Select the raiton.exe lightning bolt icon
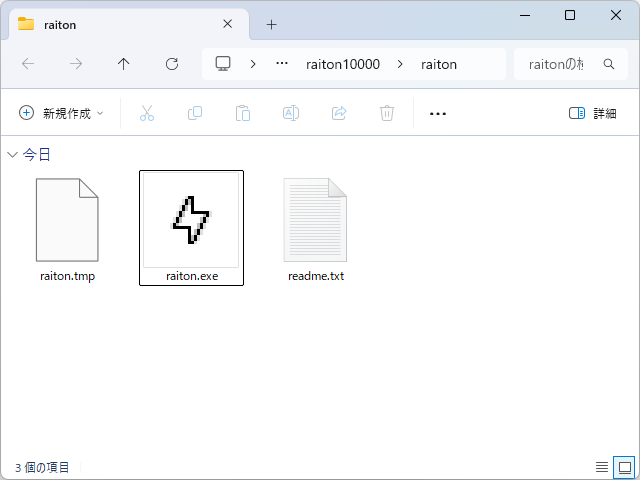640x480 pixels. (x=191, y=220)
